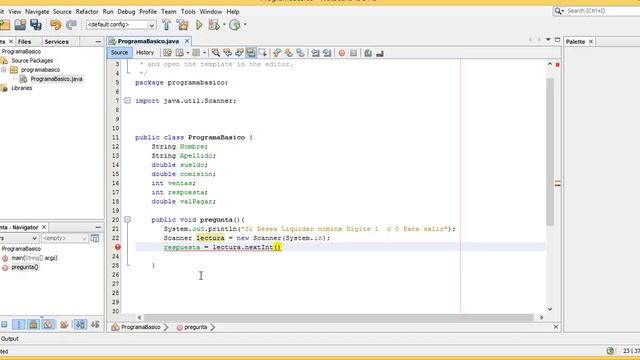Switch to the Files tab
The width and height of the screenshot is (640, 360).
click(24, 42)
